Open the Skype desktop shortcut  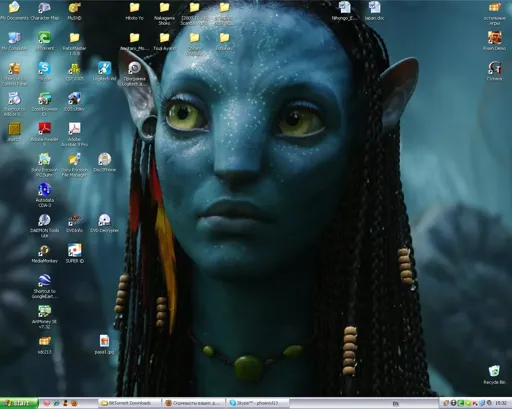(44, 71)
